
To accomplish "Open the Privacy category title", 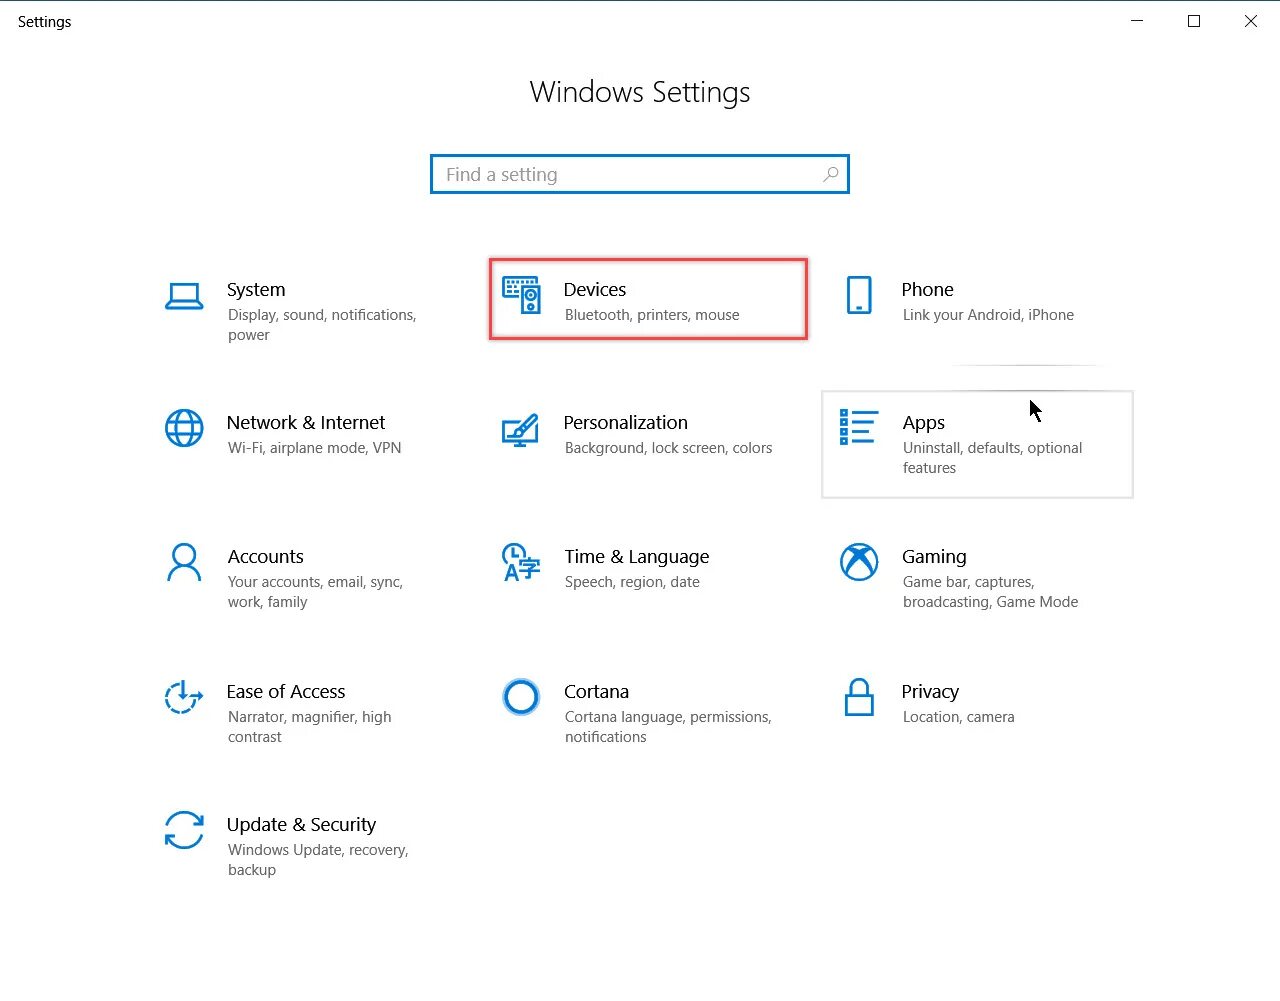I will (x=930, y=691).
